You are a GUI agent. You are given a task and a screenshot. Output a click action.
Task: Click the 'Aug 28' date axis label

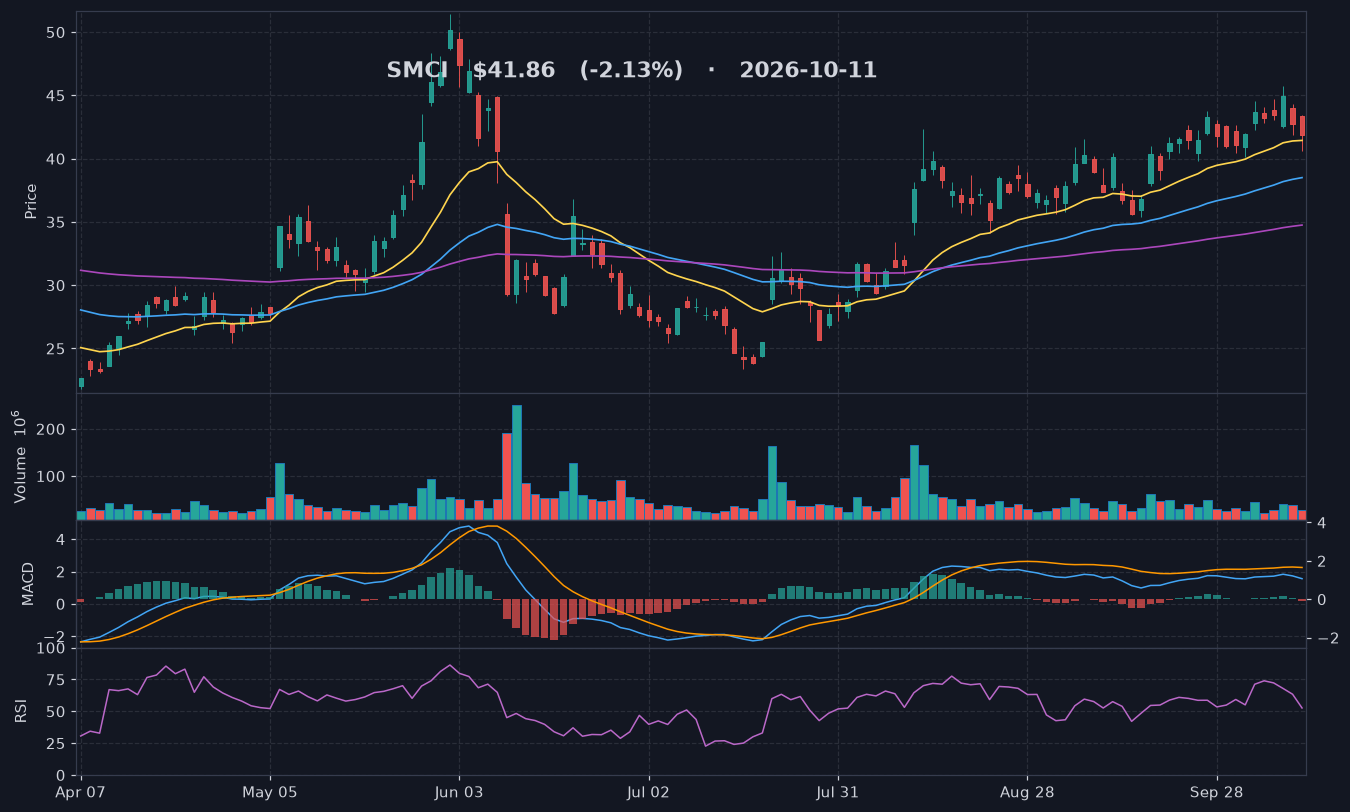click(x=1028, y=792)
